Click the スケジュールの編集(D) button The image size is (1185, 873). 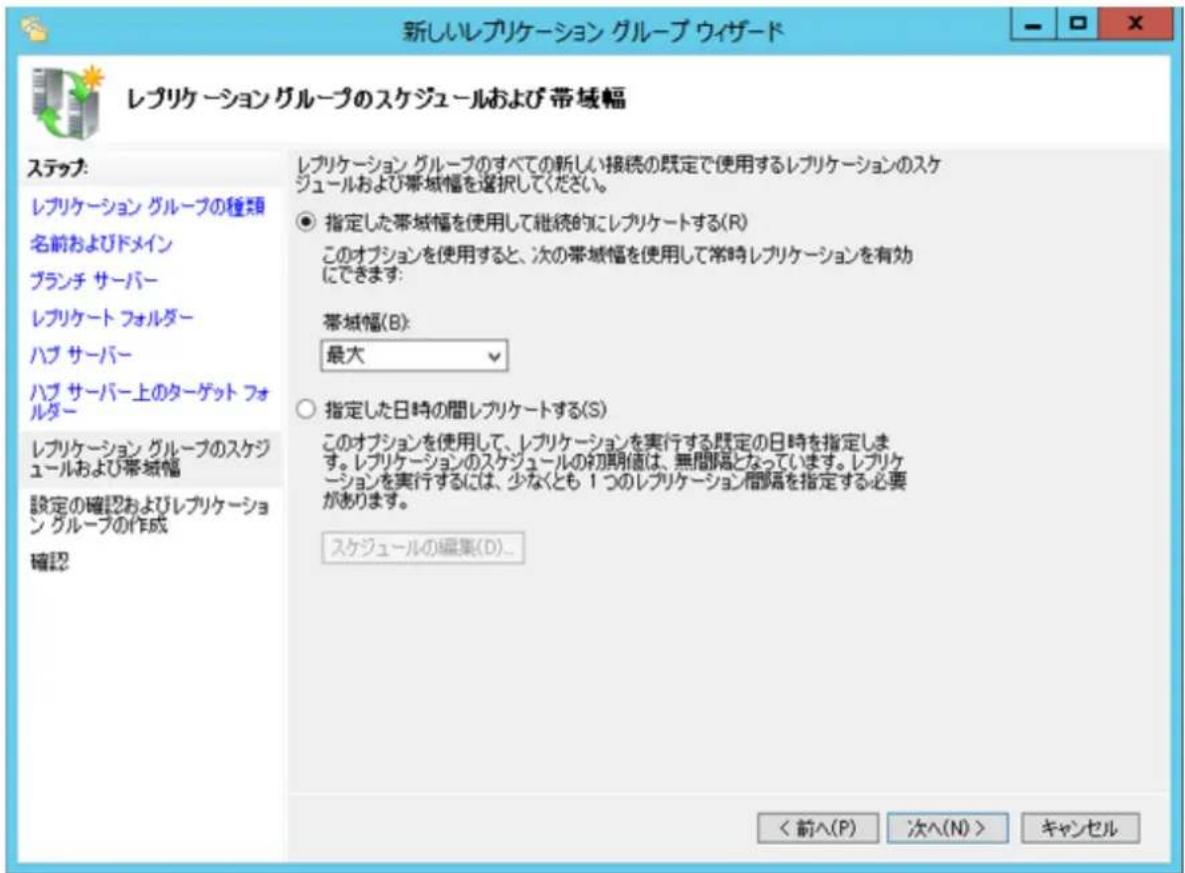[422, 548]
